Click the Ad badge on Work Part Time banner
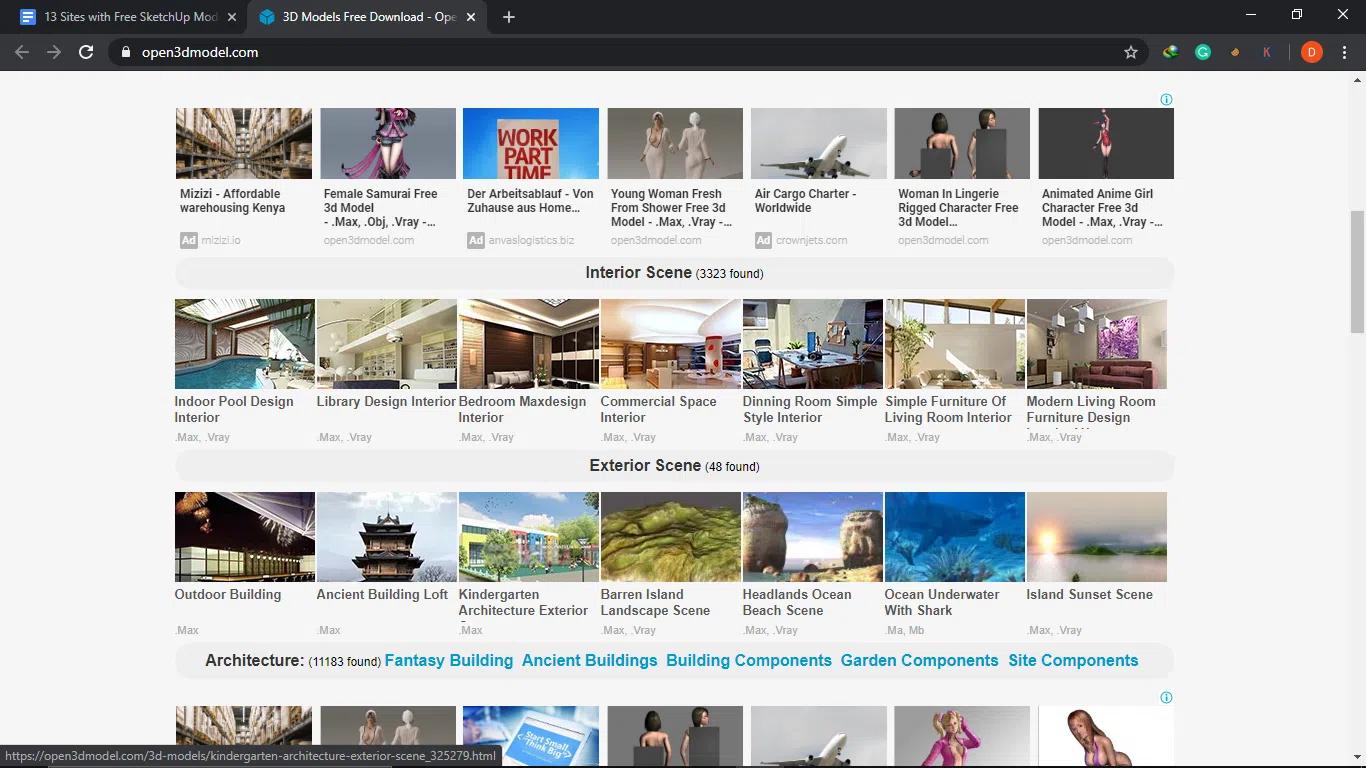1366x768 pixels. tap(475, 240)
